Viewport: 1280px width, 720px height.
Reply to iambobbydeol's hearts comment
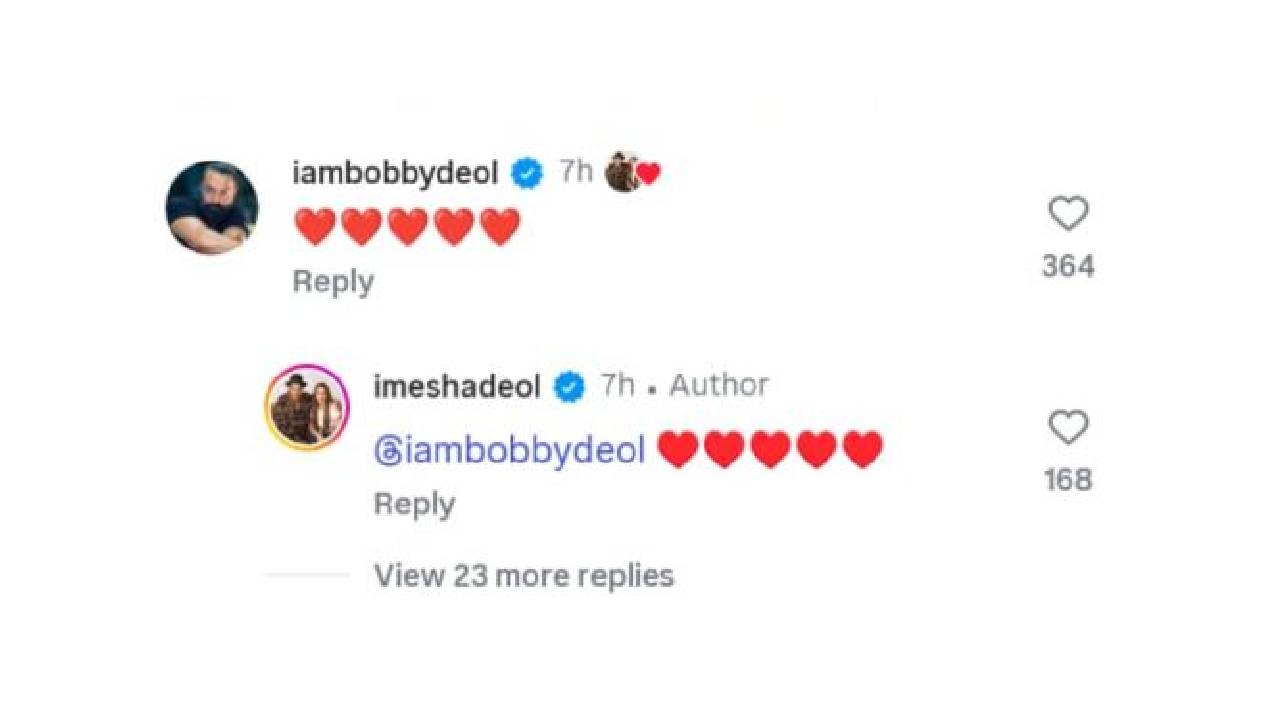[x=333, y=282]
